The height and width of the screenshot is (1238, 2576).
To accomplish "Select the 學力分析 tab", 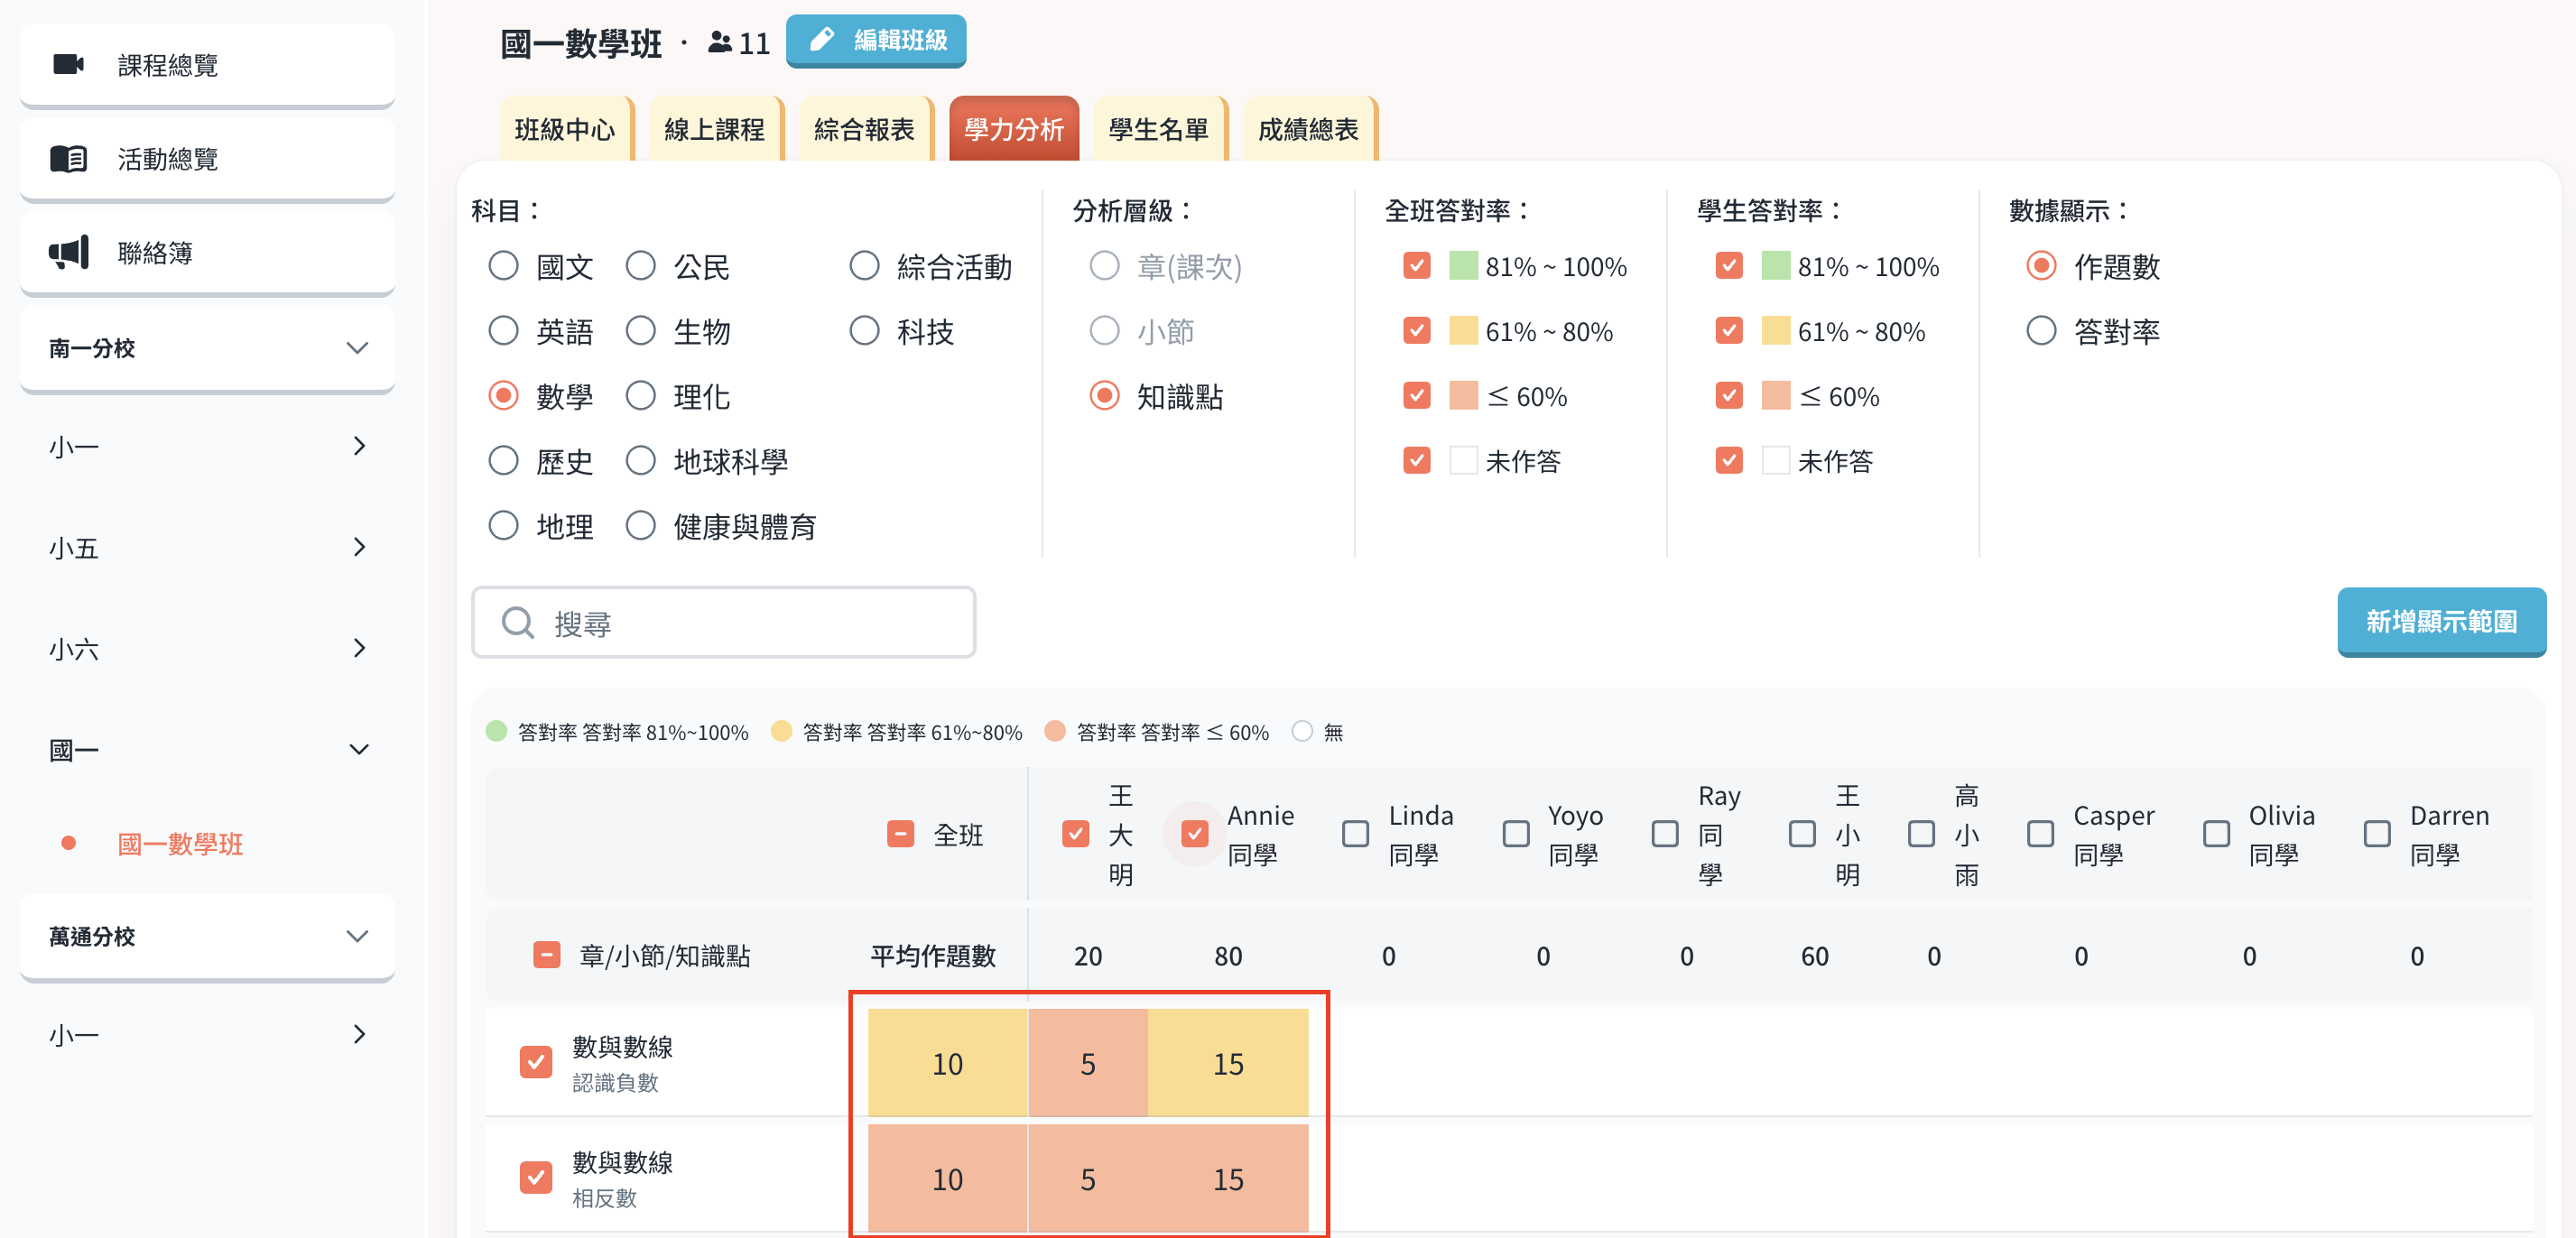I will pos(1014,129).
